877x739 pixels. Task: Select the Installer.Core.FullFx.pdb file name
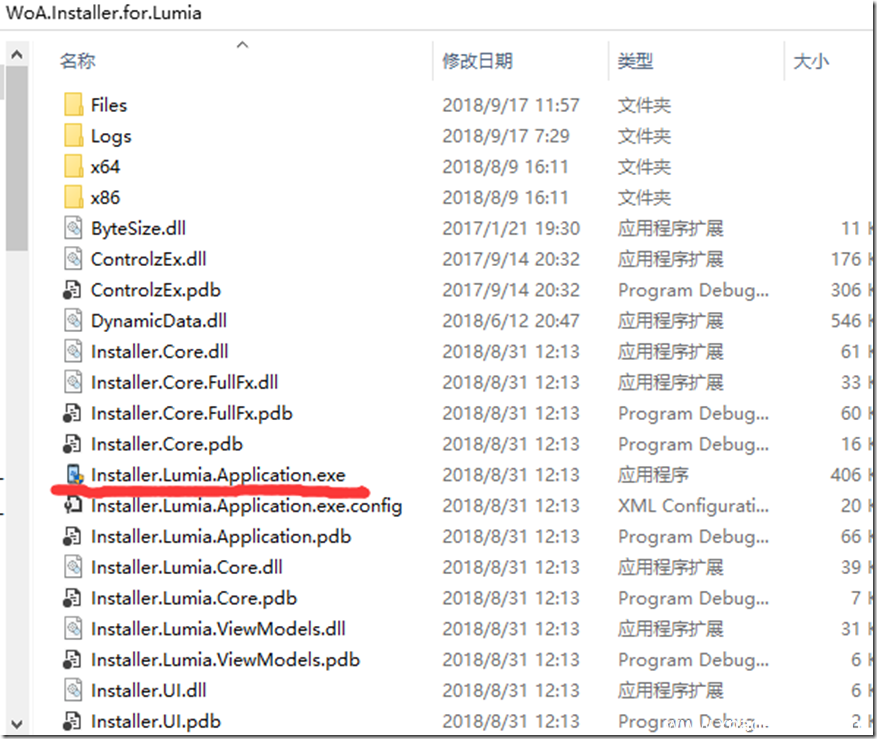tap(192, 413)
